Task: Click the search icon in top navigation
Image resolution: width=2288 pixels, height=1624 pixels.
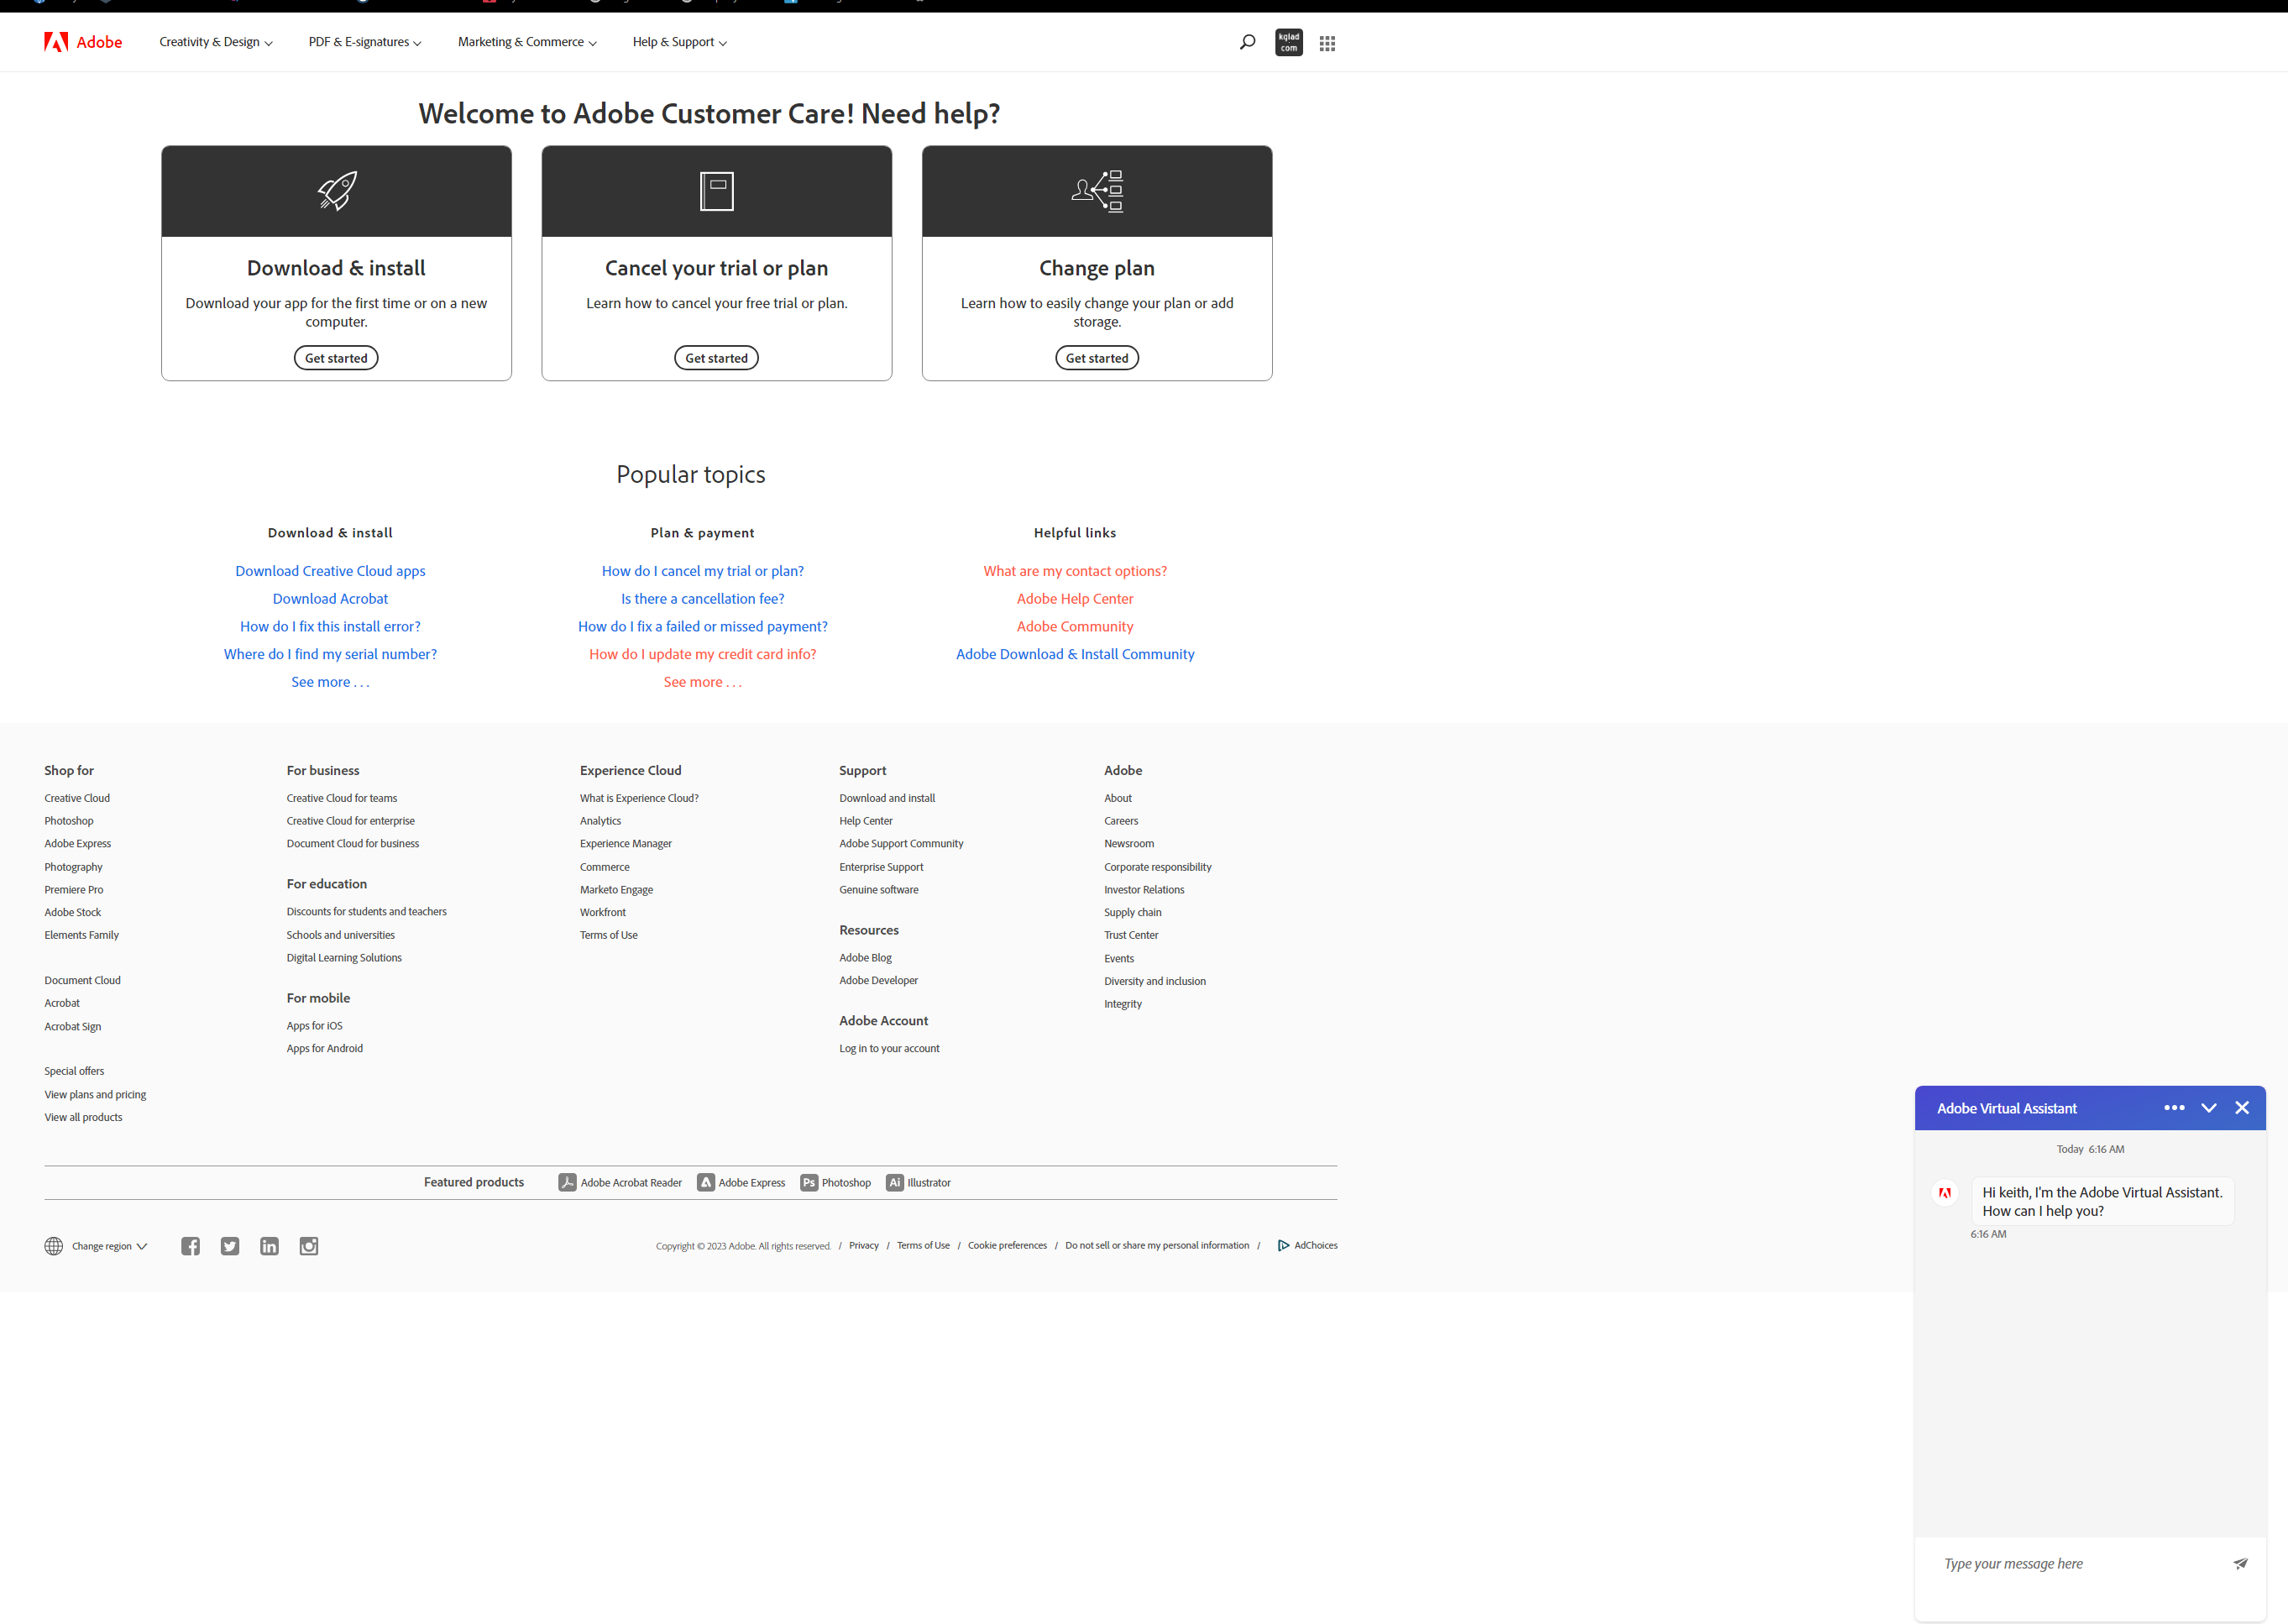Action: coord(1247,41)
